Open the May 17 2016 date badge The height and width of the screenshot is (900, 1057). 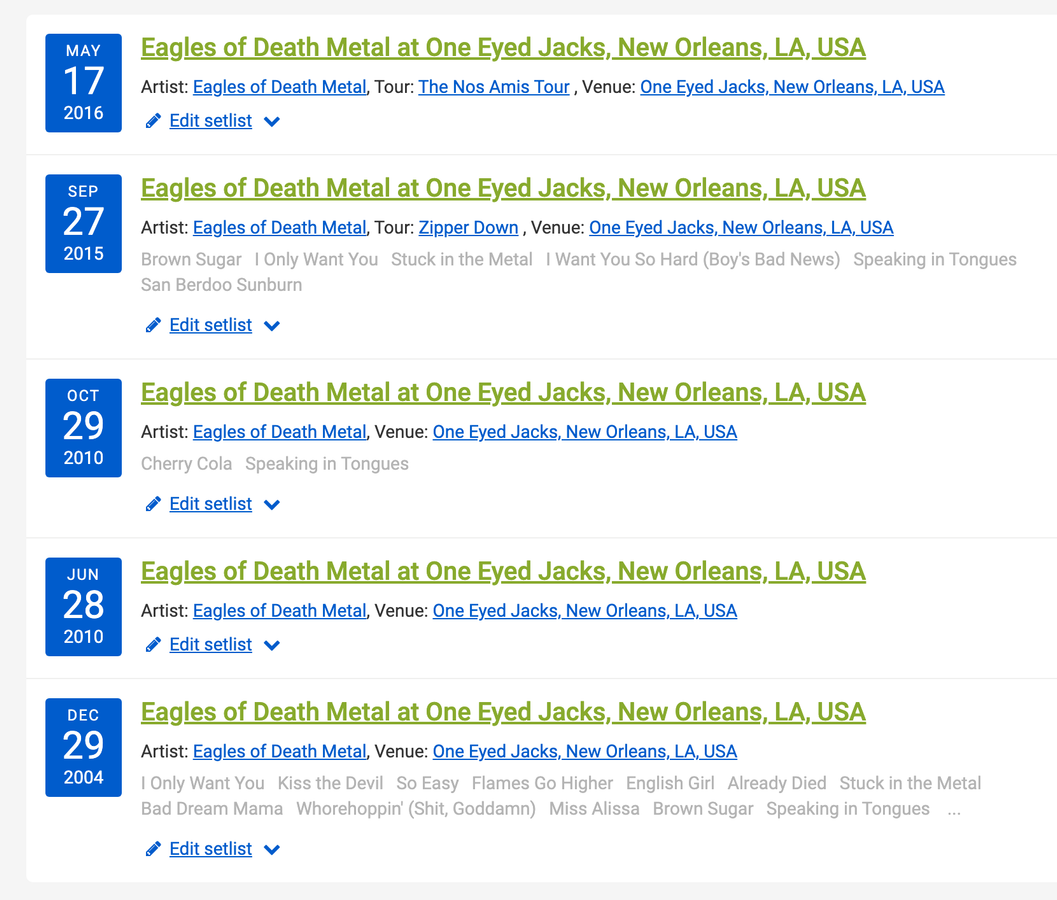pyautogui.click(x=83, y=83)
